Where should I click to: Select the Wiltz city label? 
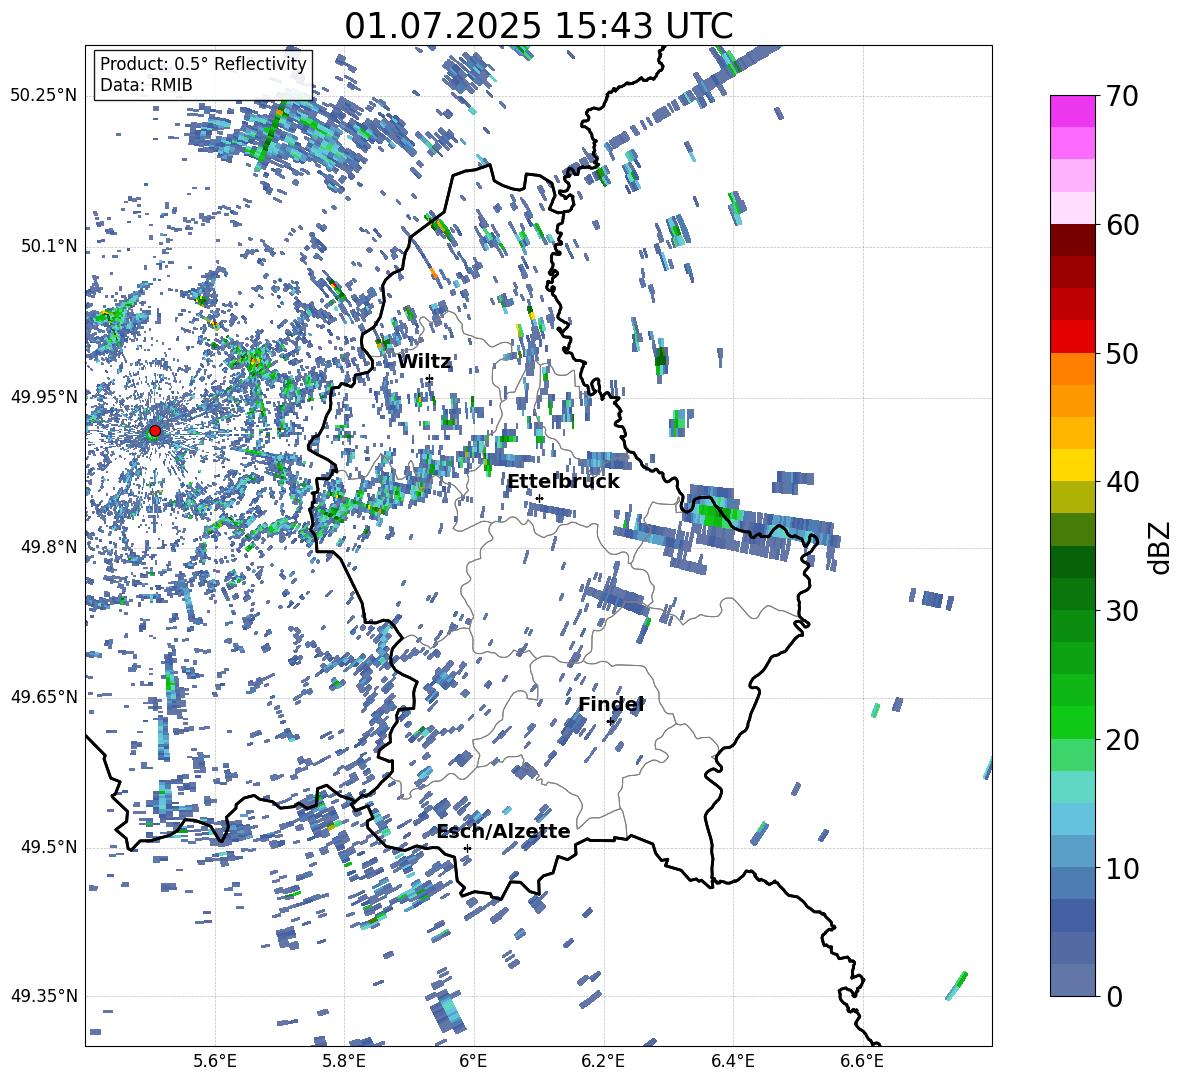click(424, 362)
